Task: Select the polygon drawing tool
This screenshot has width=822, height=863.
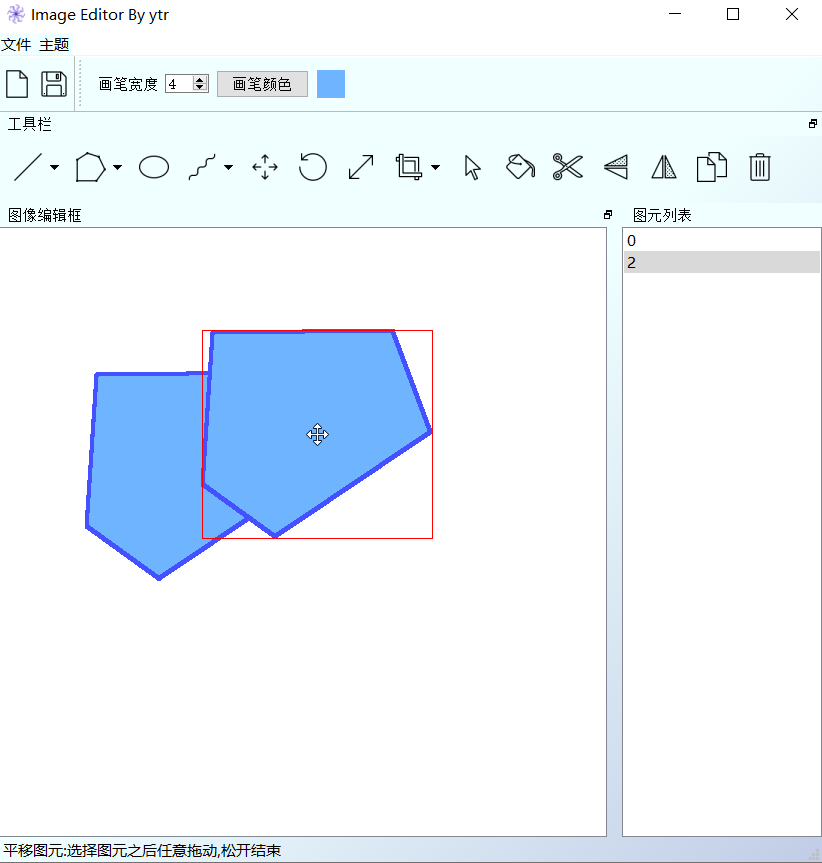Action: (x=90, y=167)
